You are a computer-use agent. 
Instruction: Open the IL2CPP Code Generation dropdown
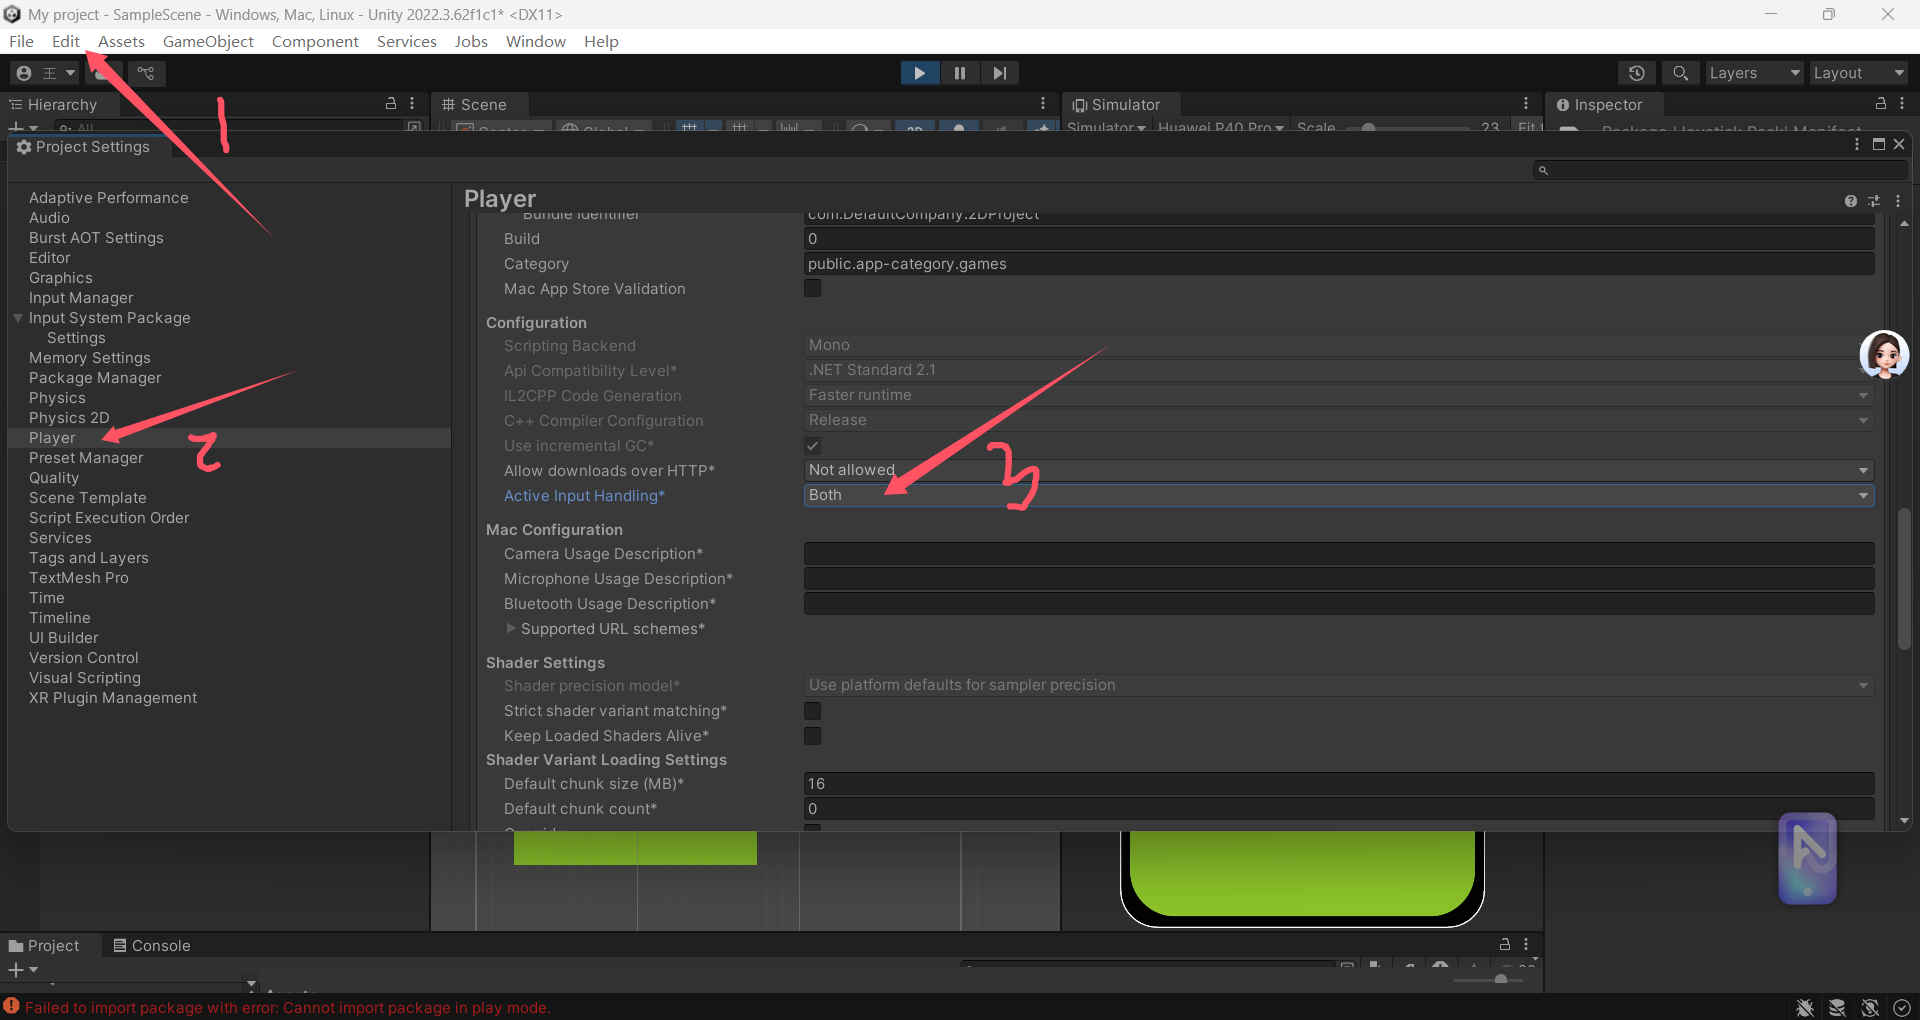(1339, 395)
